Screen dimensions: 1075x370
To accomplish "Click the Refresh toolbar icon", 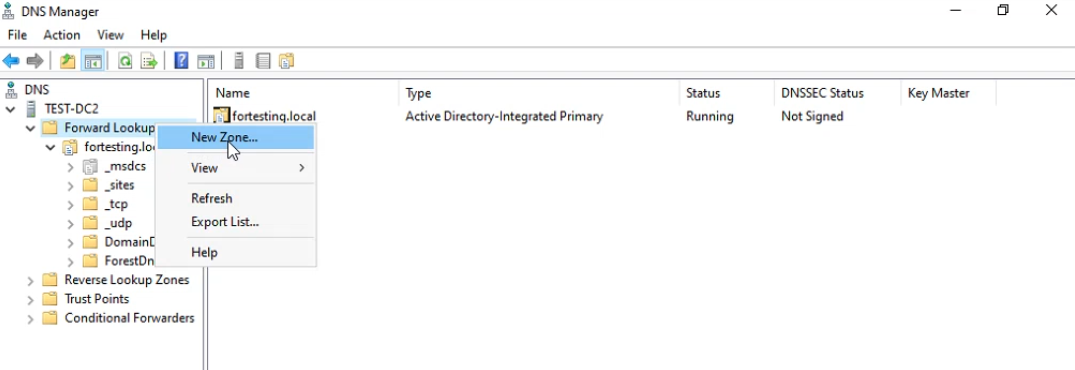I will (x=125, y=61).
